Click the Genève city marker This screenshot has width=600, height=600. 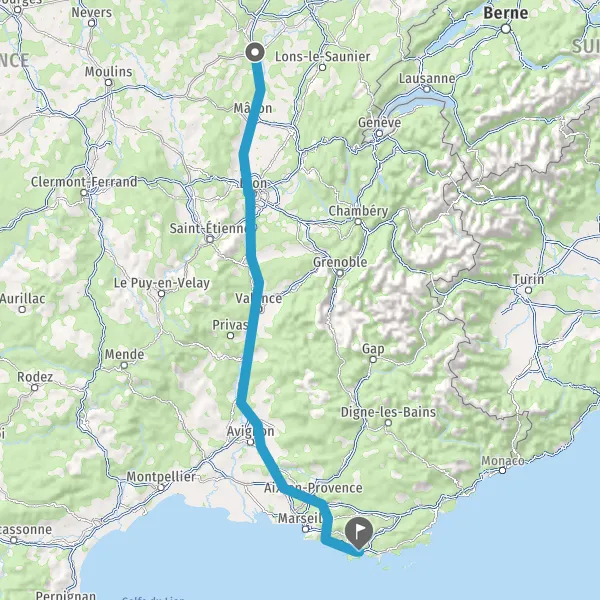pyautogui.click(x=379, y=134)
